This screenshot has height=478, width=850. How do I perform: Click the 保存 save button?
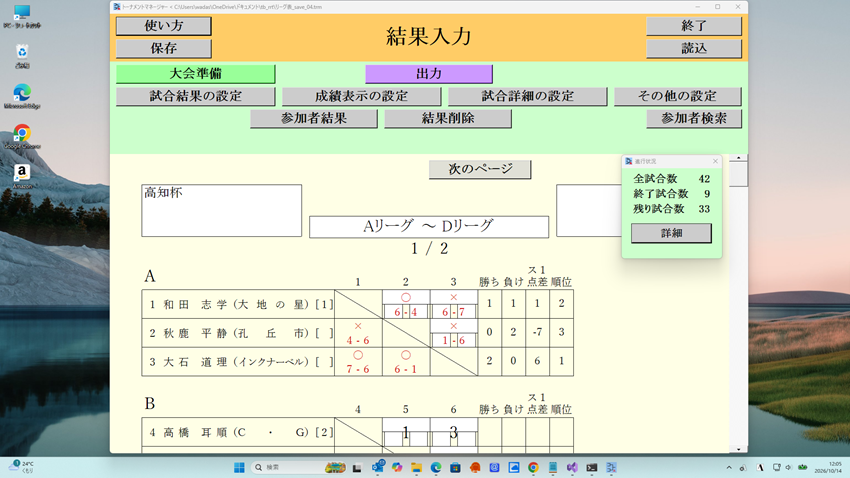pos(164,48)
